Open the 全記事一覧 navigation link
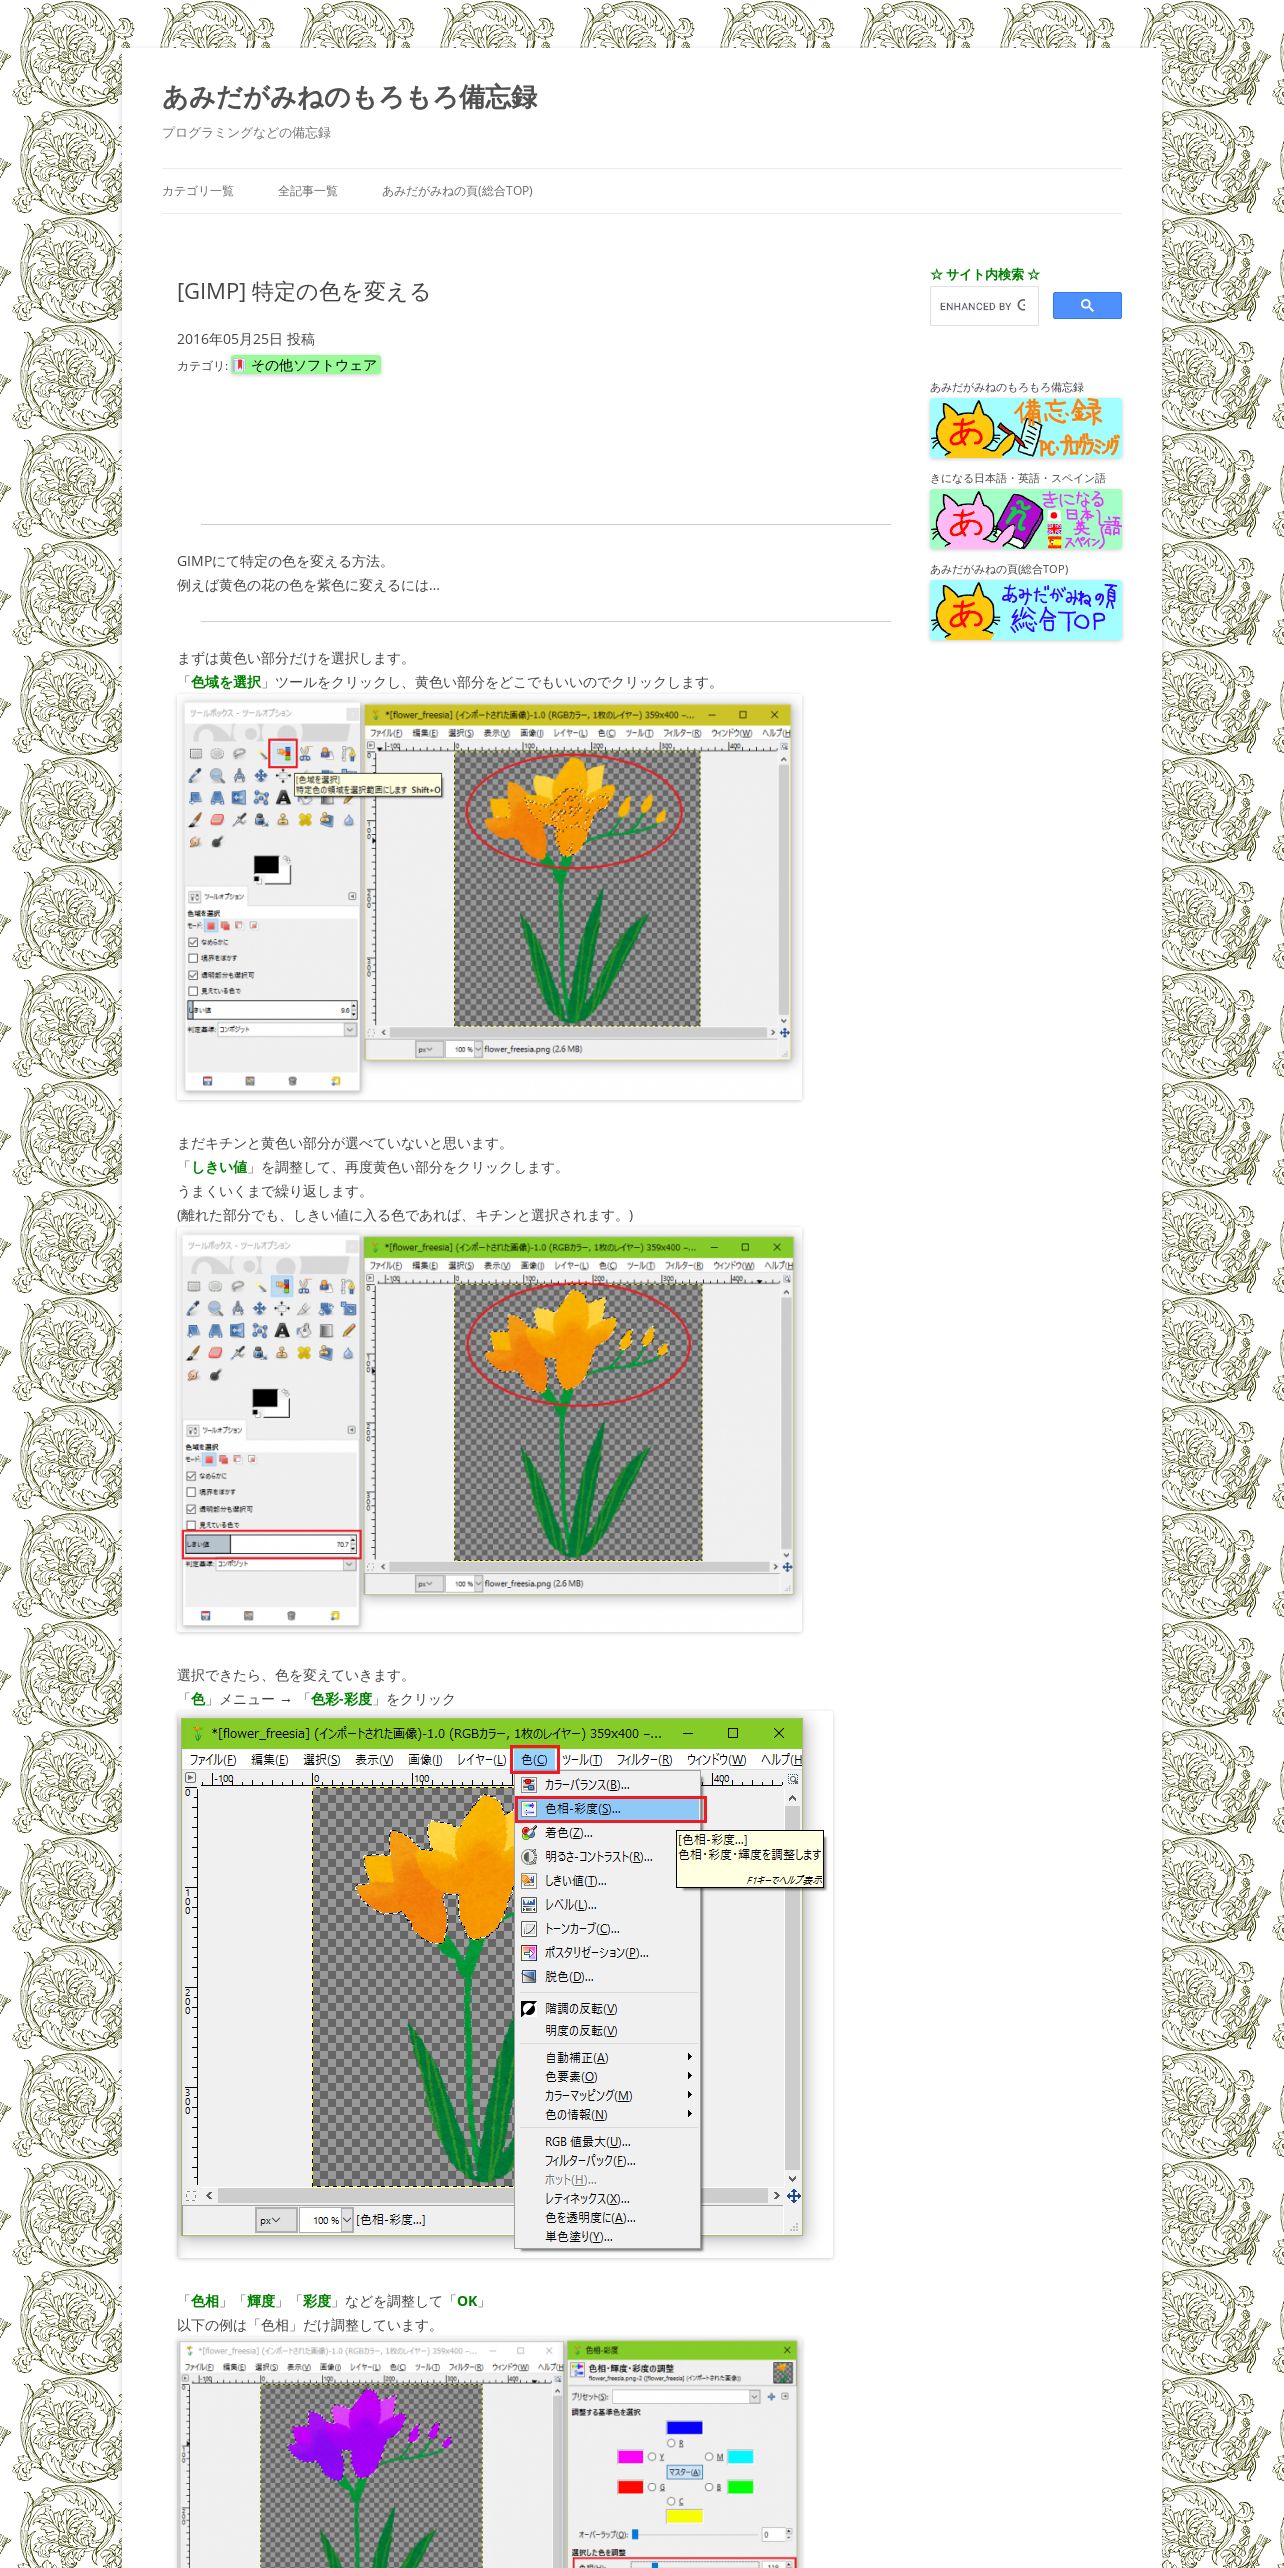The height and width of the screenshot is (2568, 1284). click(307, 191)
